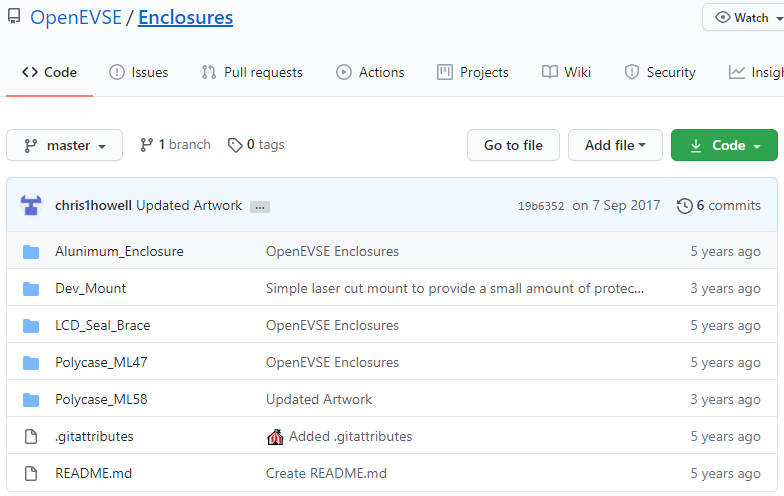The image size is (784, 496).
Task: Open the Added .gitattributes commit message
Action: (x=350, y=436)
